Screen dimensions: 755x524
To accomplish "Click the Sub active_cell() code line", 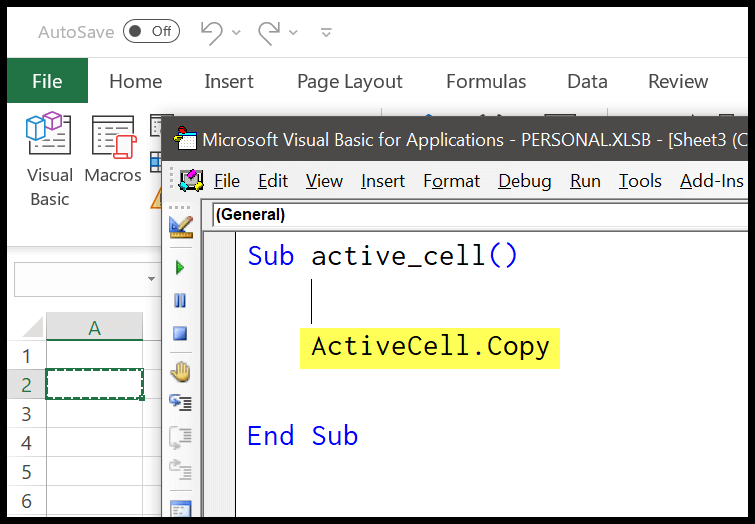I will (x=383, y=255).
